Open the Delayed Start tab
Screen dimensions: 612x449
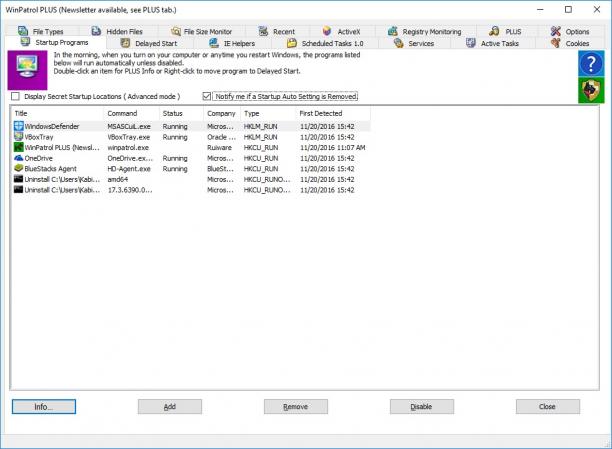(x=149, y=43)
